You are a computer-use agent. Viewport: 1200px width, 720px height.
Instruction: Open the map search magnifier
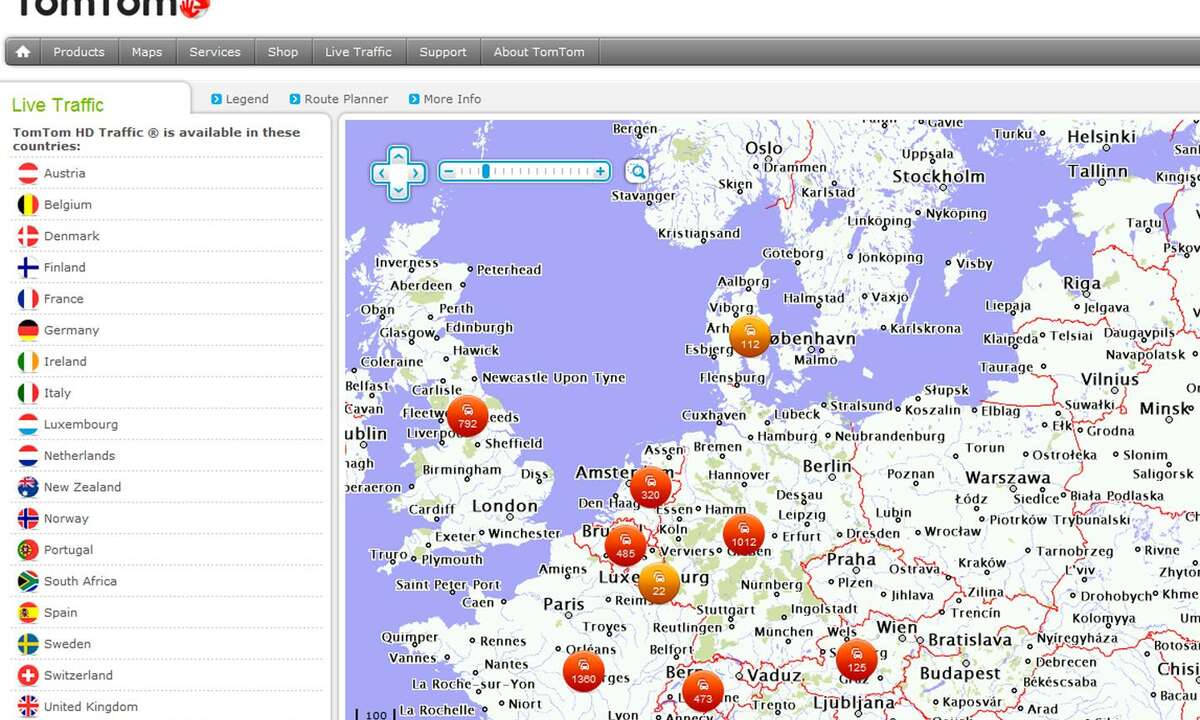[636, 171]
